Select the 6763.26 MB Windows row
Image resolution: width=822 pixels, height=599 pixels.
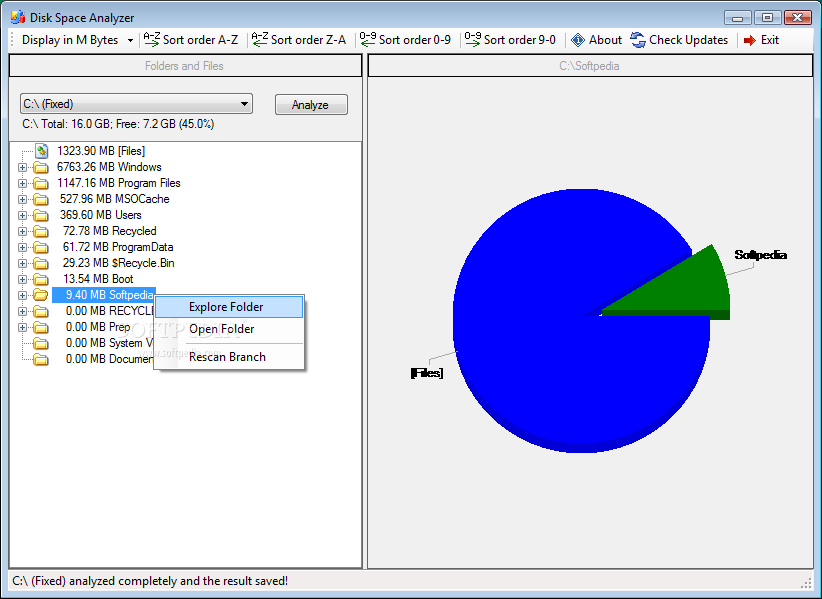[x=109, y=167]
